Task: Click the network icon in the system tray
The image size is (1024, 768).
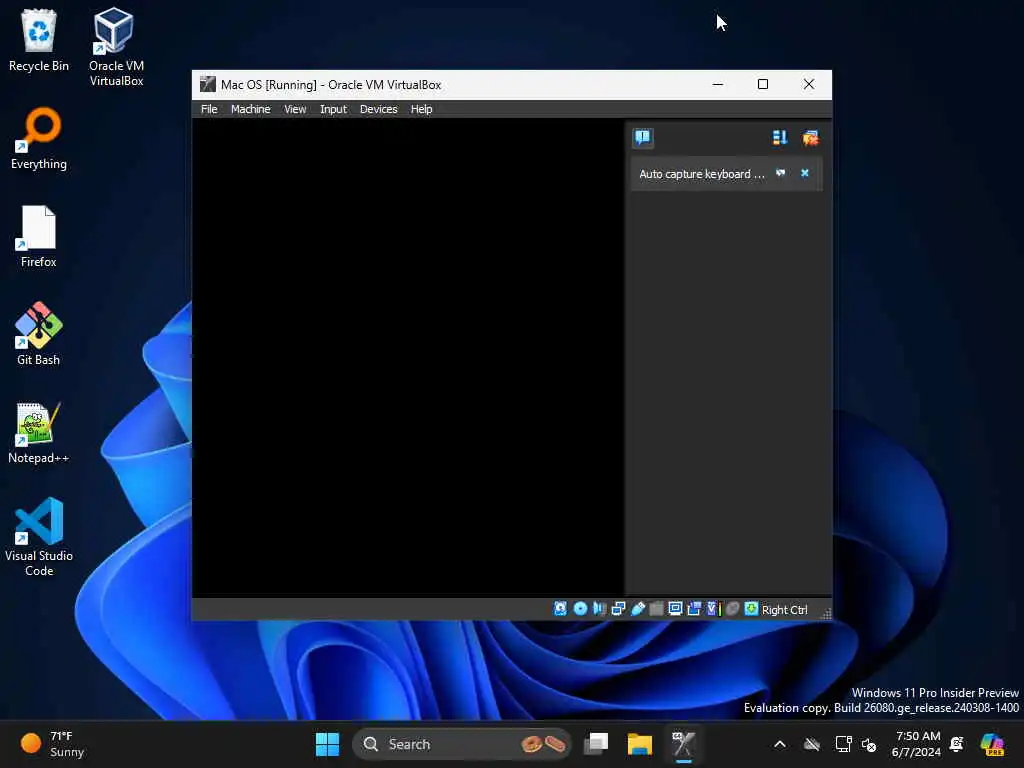Action: tap(843, 744)
